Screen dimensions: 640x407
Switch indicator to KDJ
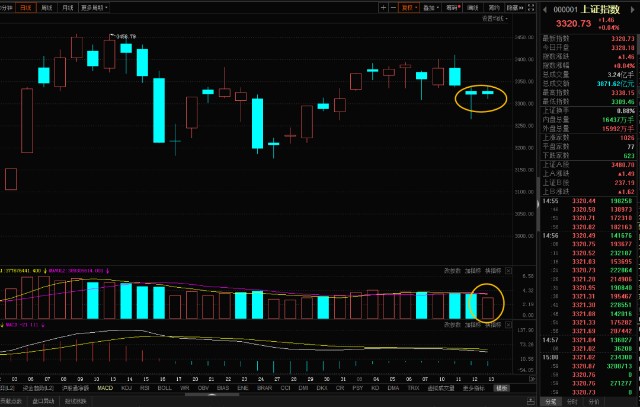(127, 388)
